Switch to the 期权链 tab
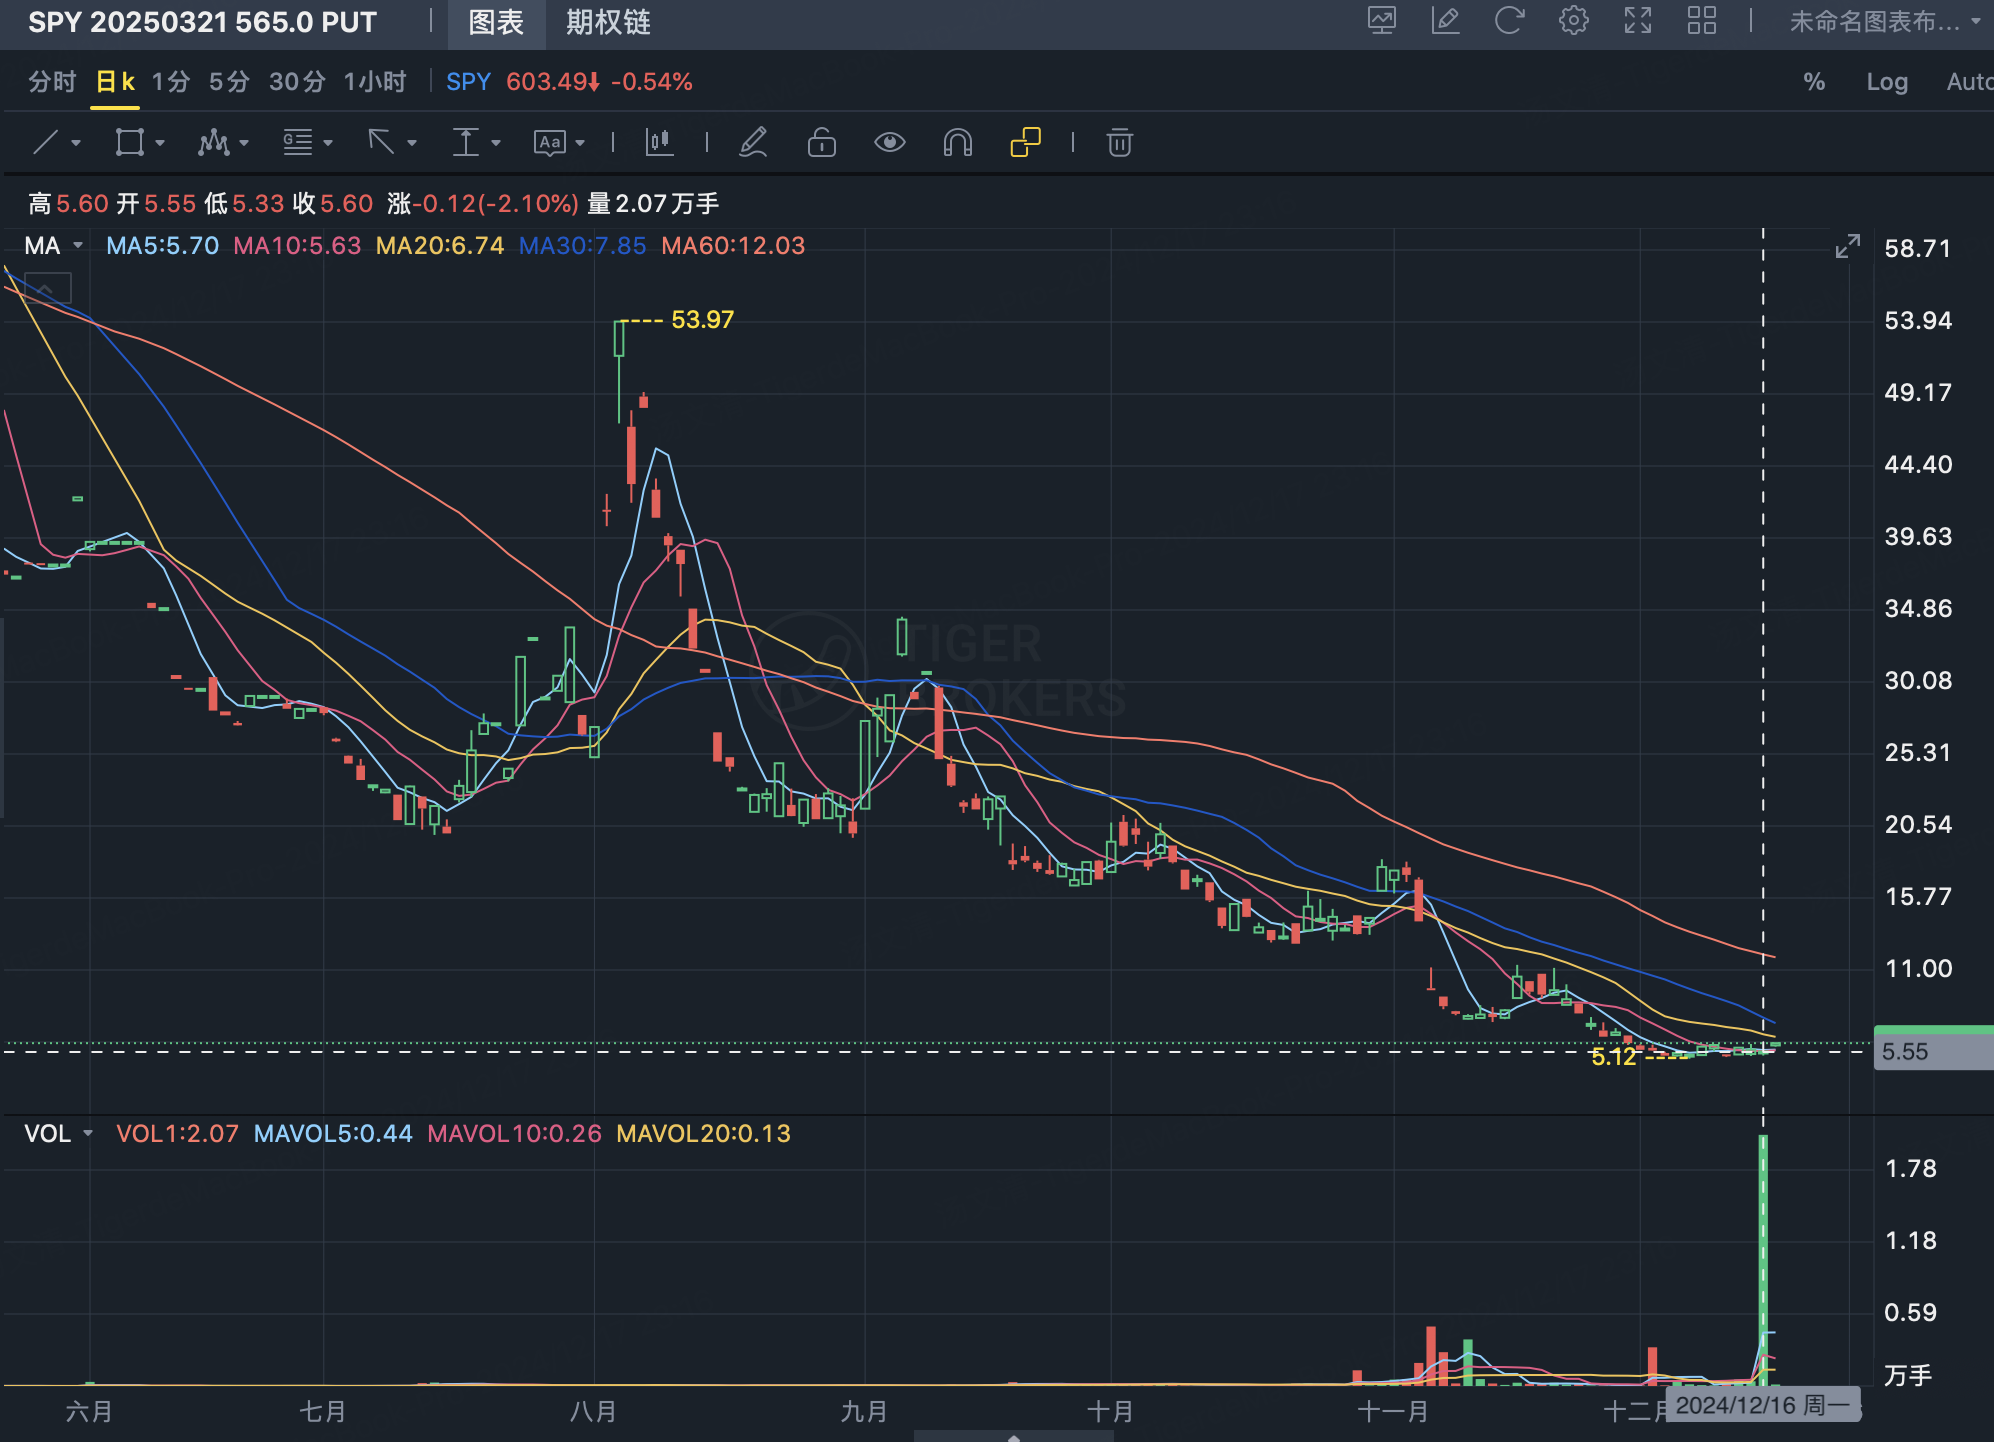 click(x=607, y=22)
